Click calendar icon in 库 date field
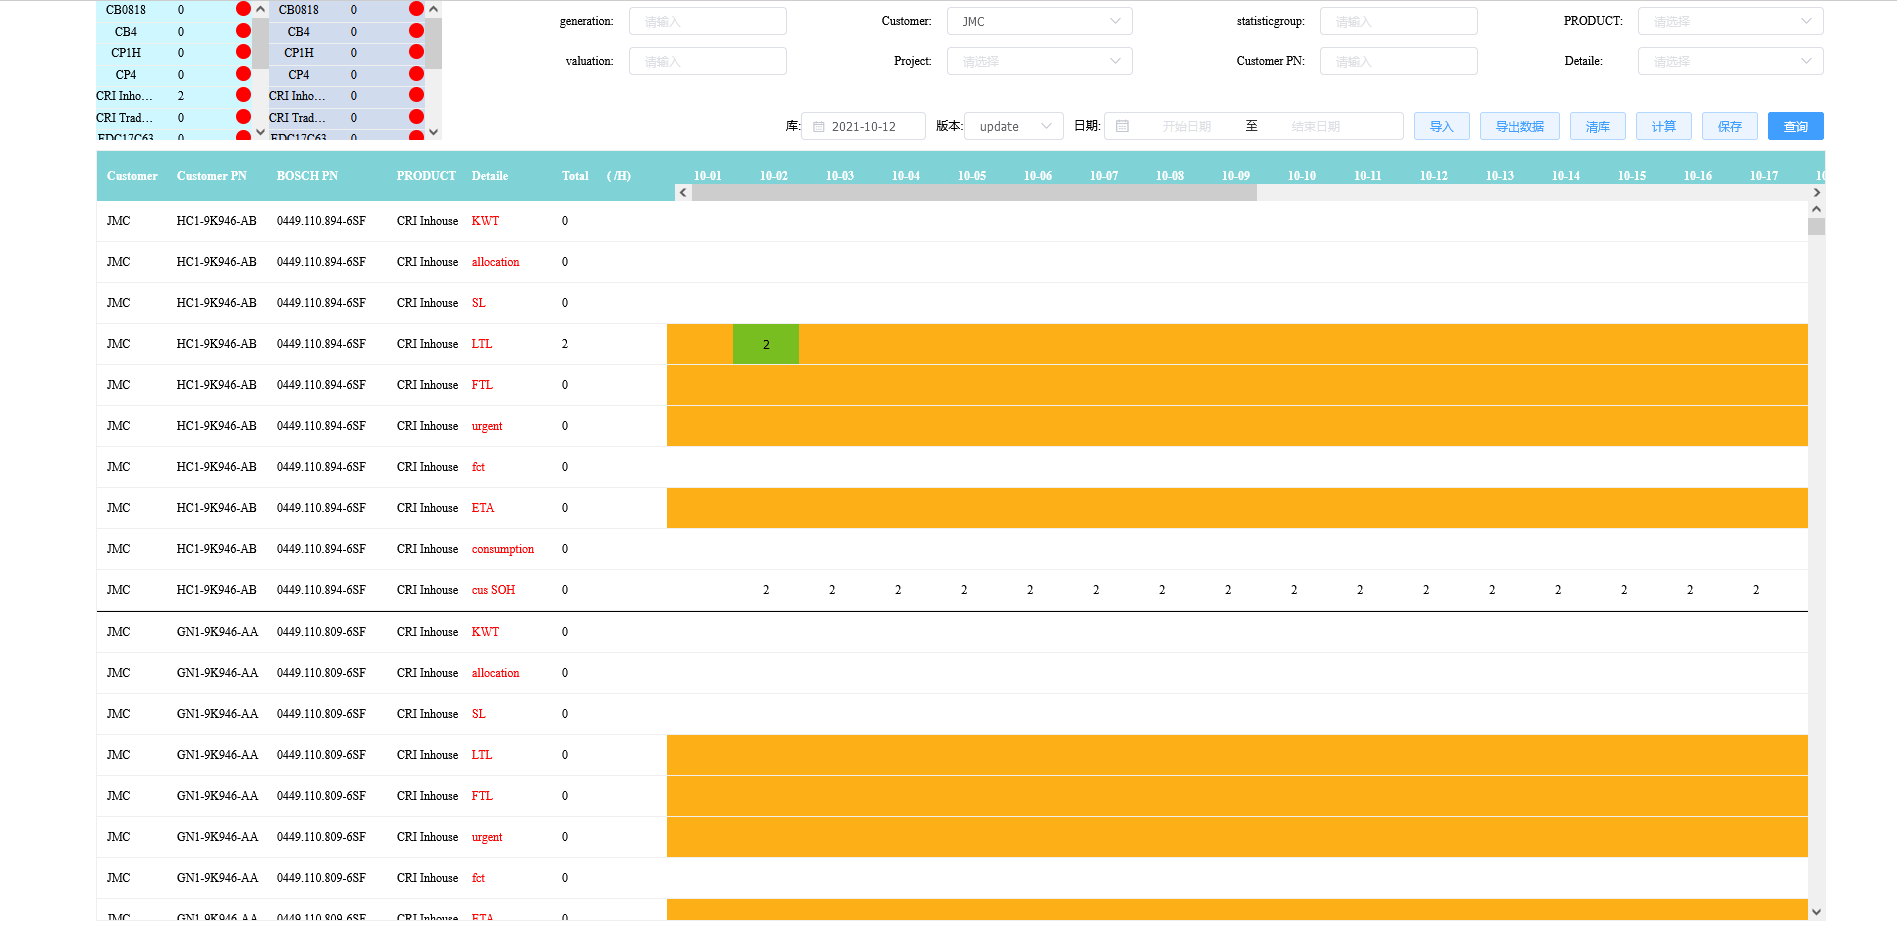The width and height of the screenshot is (1897, 928). click(818, 126)
